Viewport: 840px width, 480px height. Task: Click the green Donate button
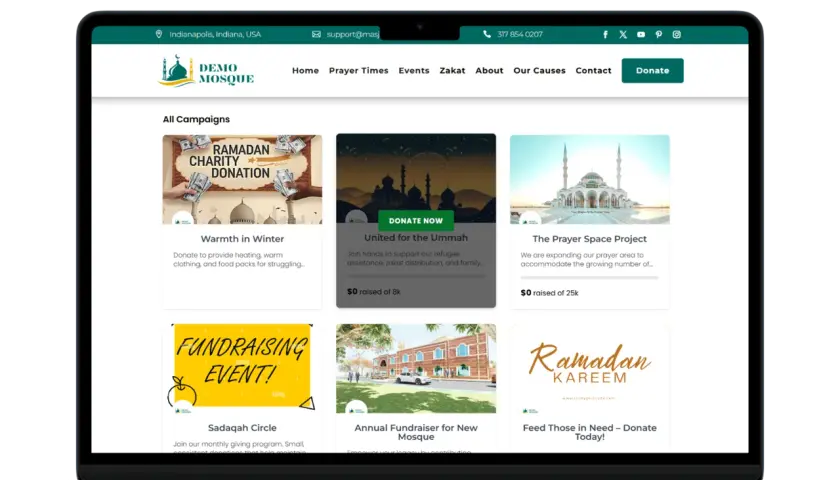point(652,71)
